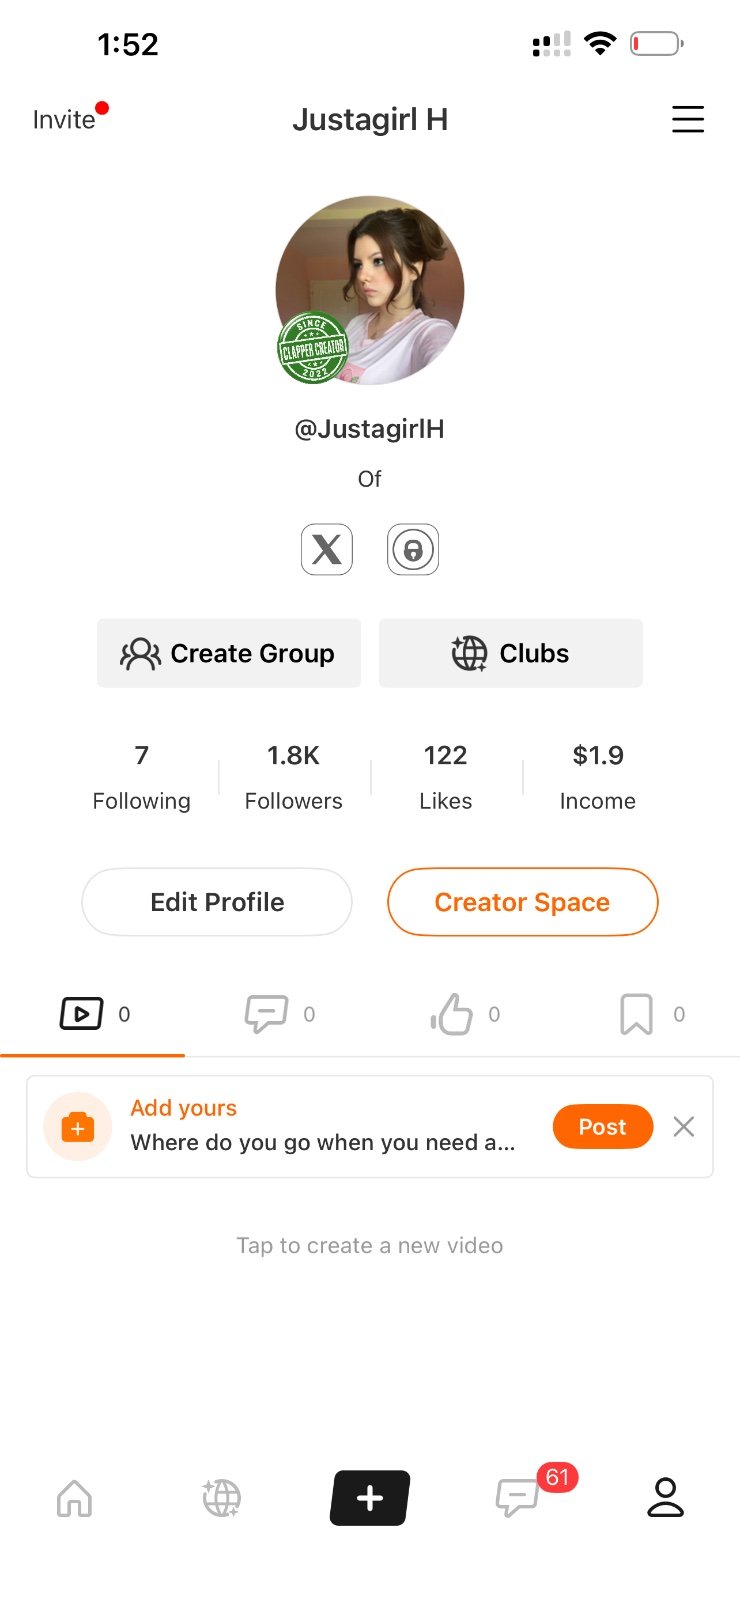This screenshot has width=740, height=1600.
Task: Tap the X social link icon
Action: pyautogui.click(x=327, y=549)
